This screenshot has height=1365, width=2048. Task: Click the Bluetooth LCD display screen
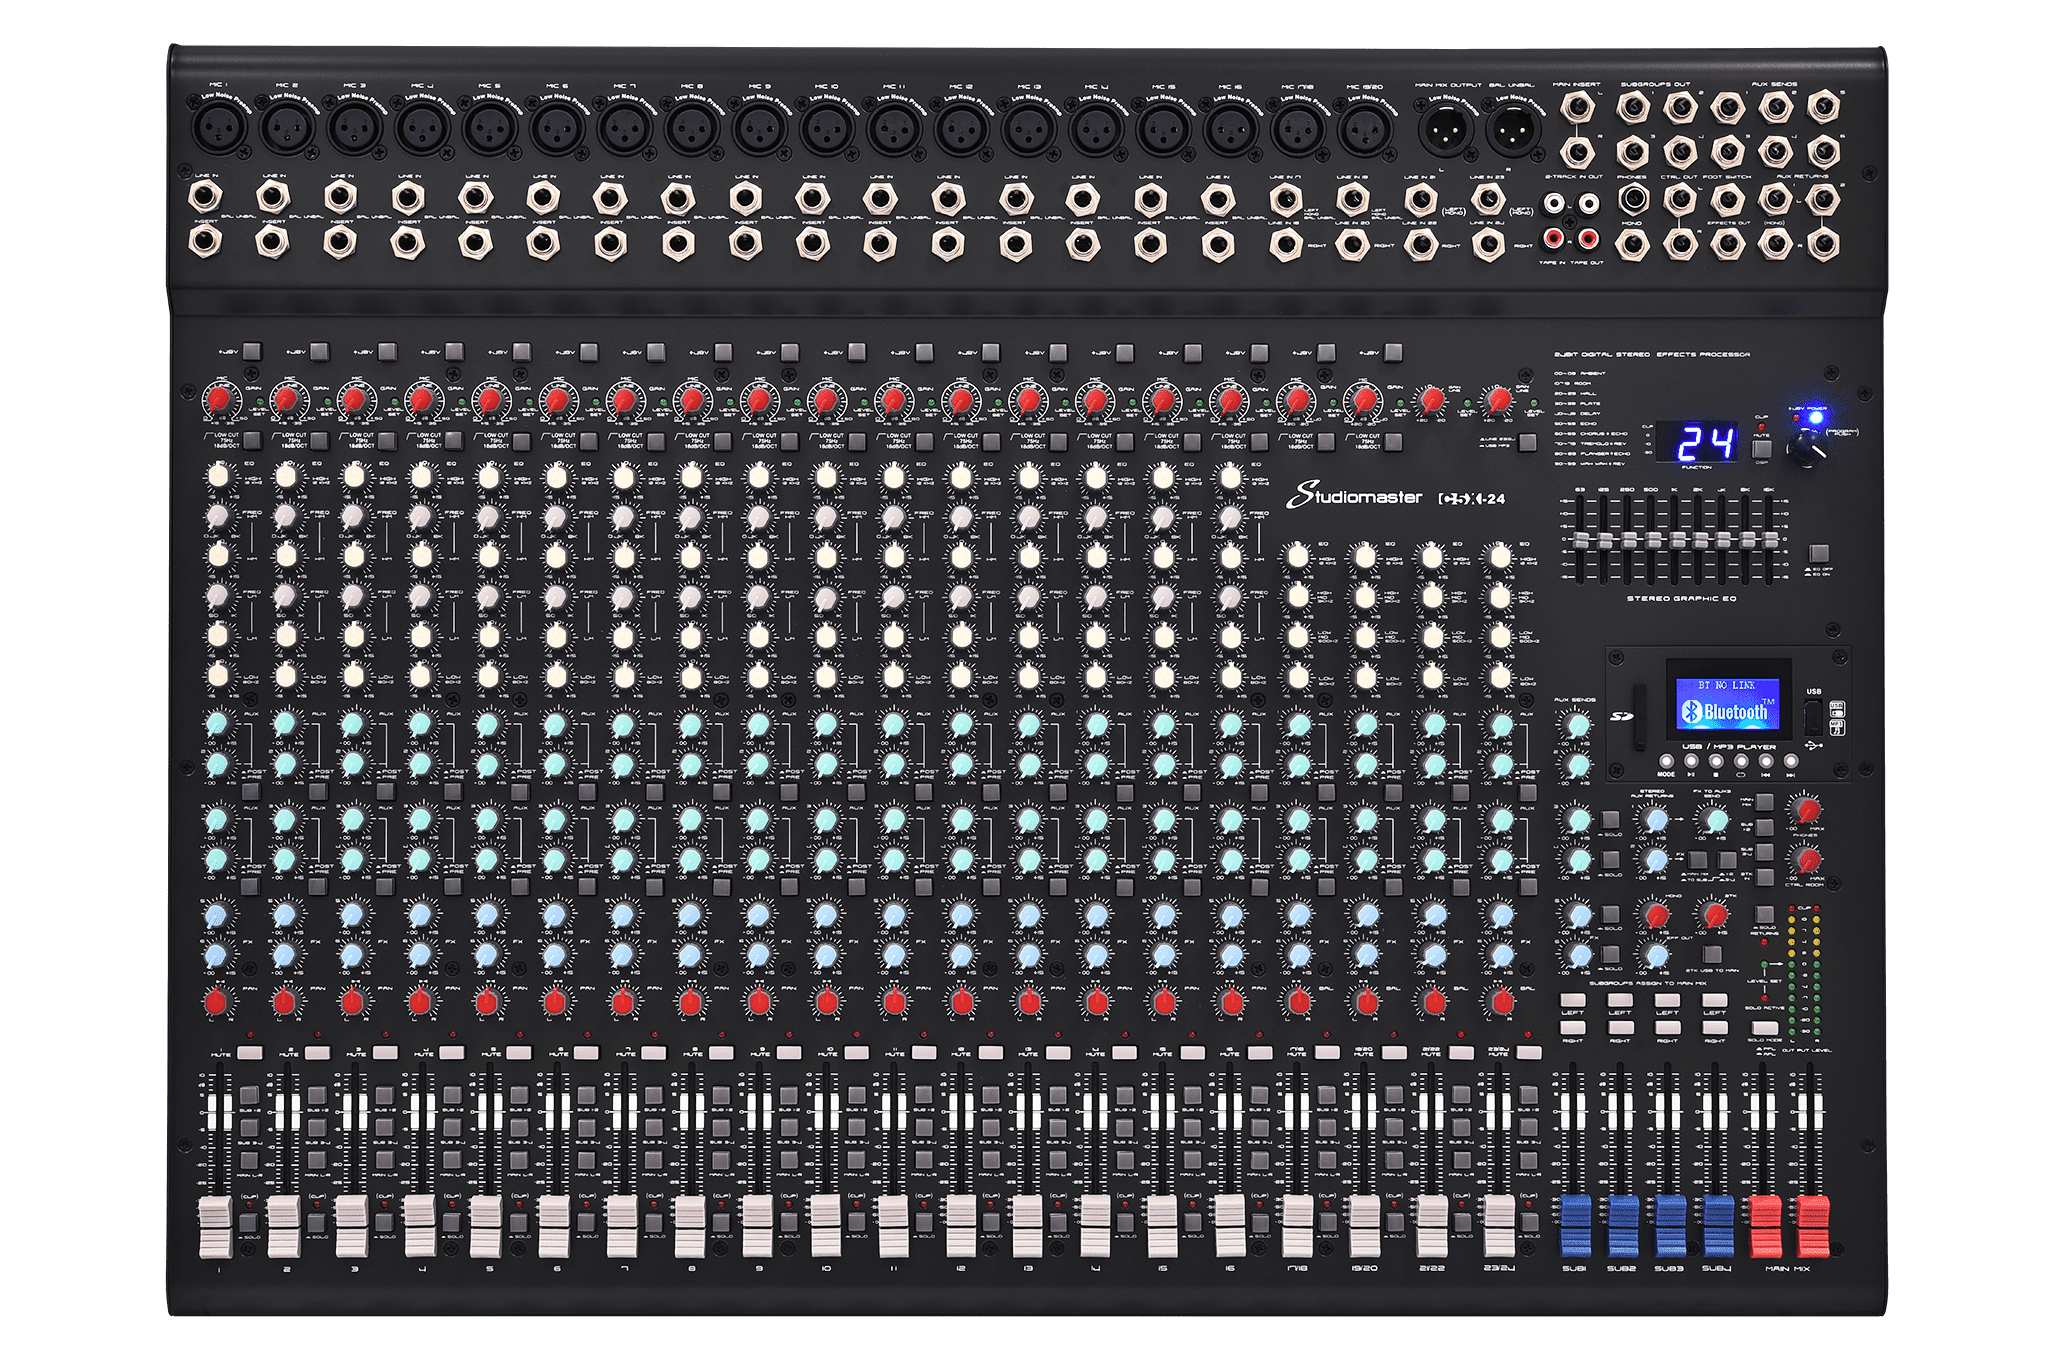click(1727, 704)
